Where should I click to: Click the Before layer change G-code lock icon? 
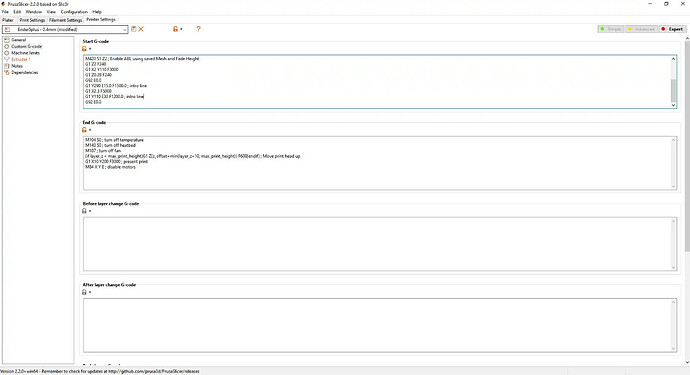[84, 211]
